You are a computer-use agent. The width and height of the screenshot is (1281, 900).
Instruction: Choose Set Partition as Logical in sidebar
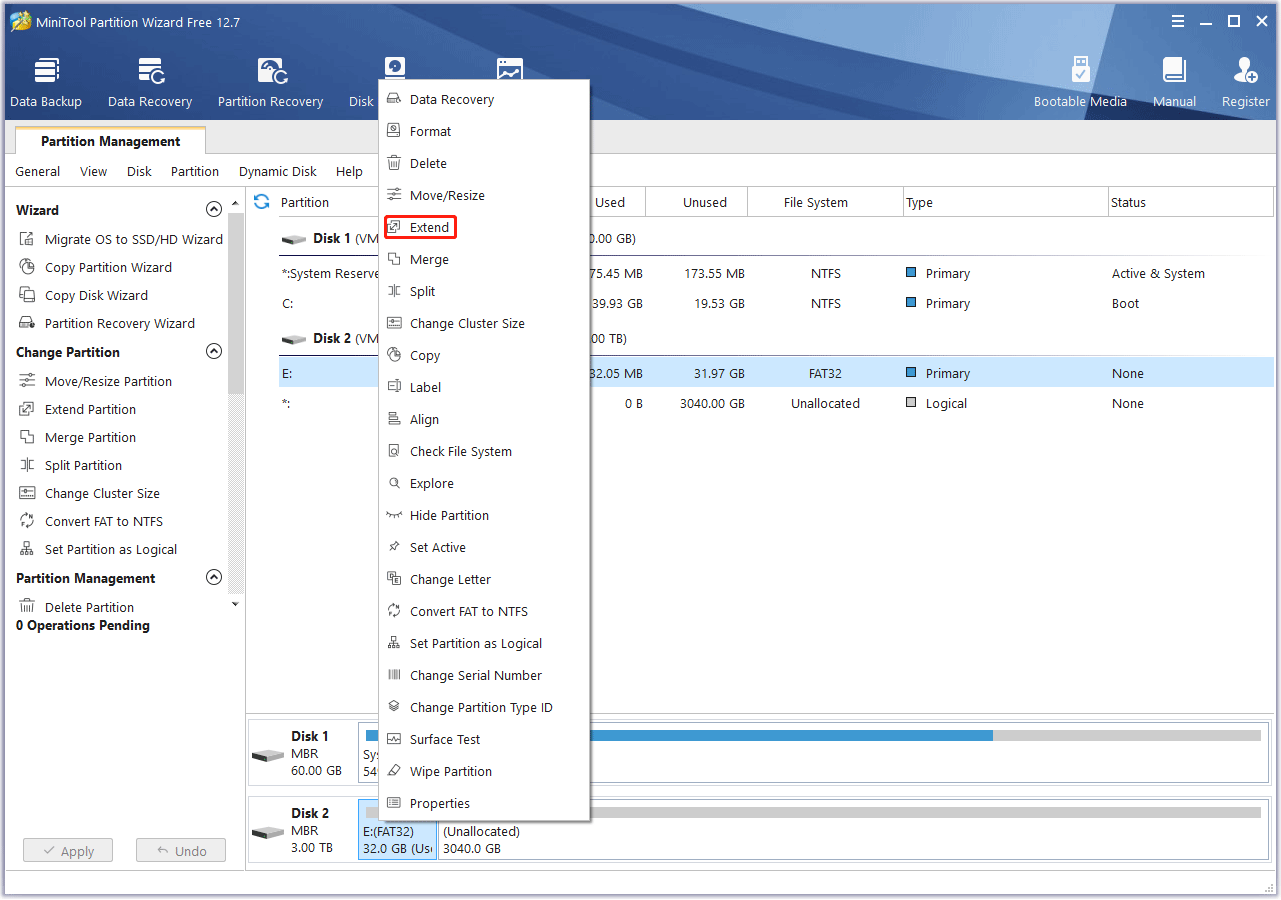[98, 549]
